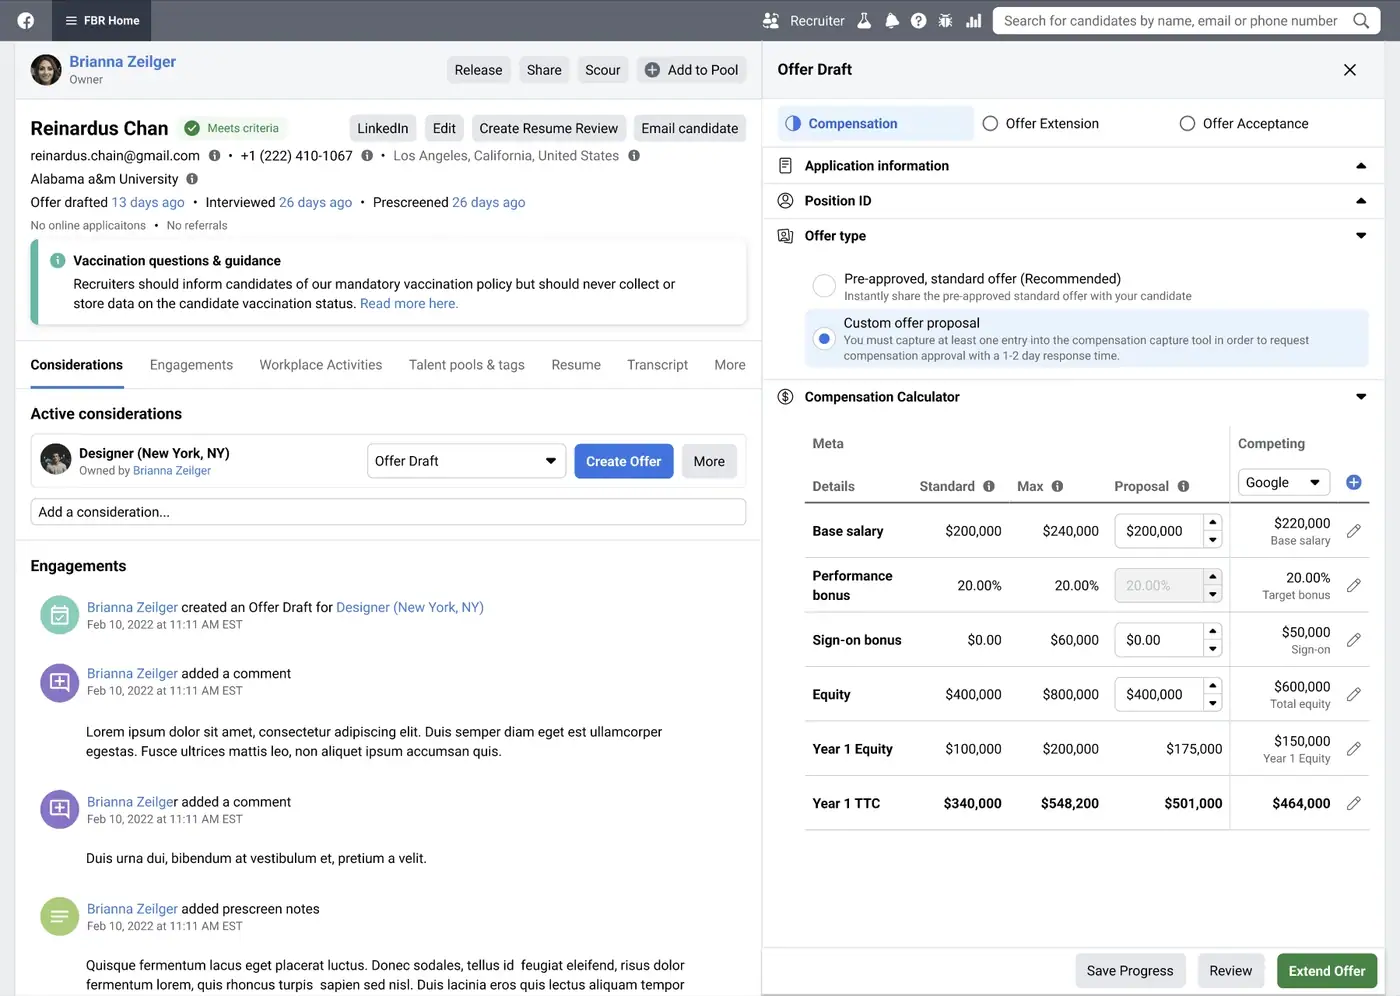The image size is (1400, 996).
Task: Click the Standard column info icon
Action: tap(989, 487)
